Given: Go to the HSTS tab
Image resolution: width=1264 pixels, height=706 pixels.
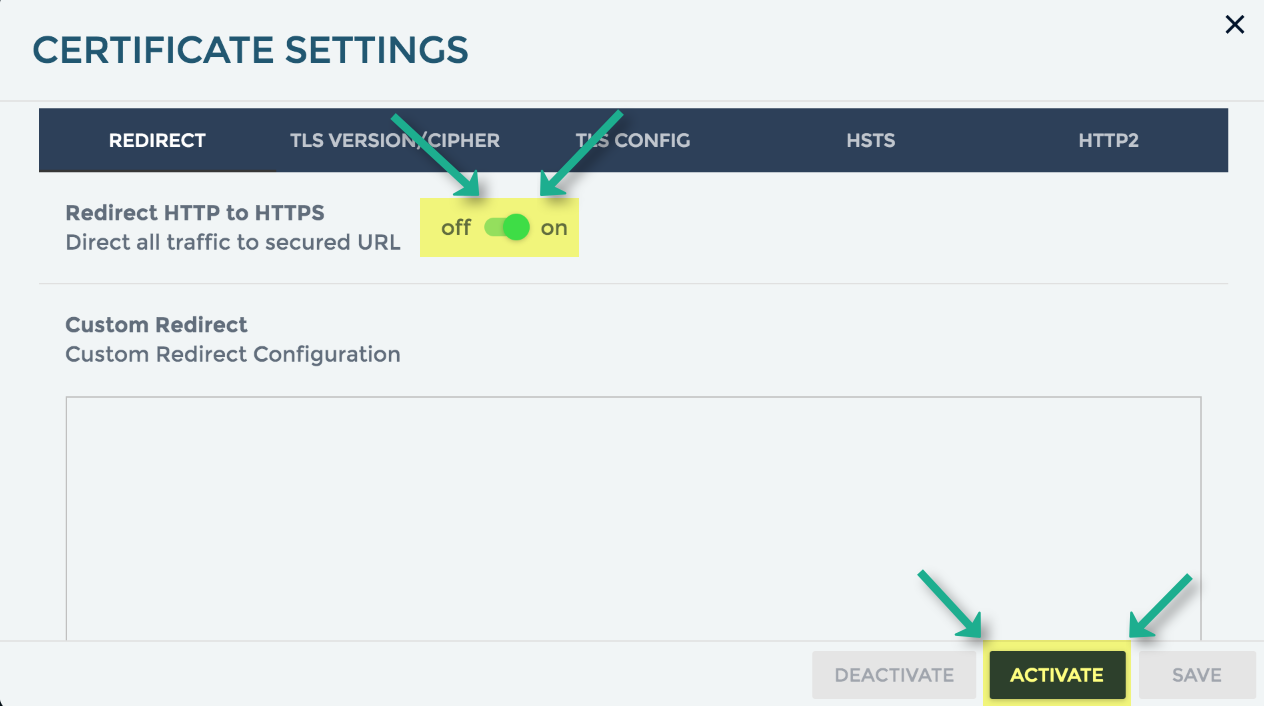Looking at the screenshot, I should click(x=871, y=140).
